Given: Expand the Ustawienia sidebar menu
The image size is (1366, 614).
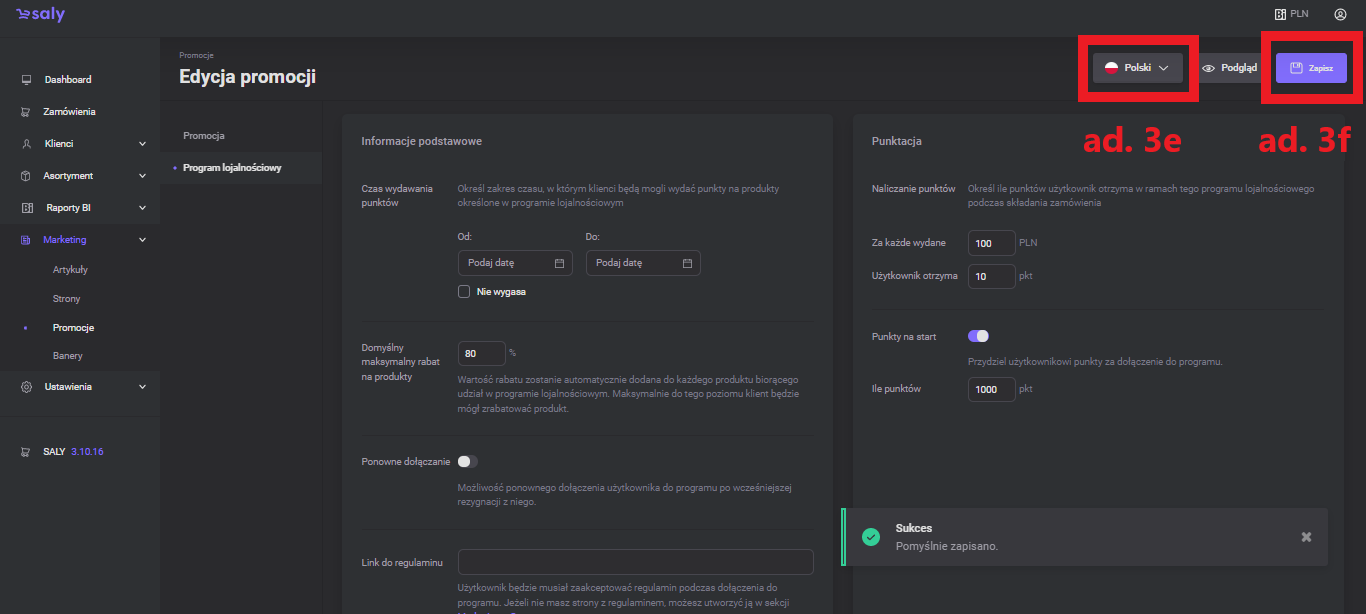Looking at the screenshot, I should click(142, 387).
